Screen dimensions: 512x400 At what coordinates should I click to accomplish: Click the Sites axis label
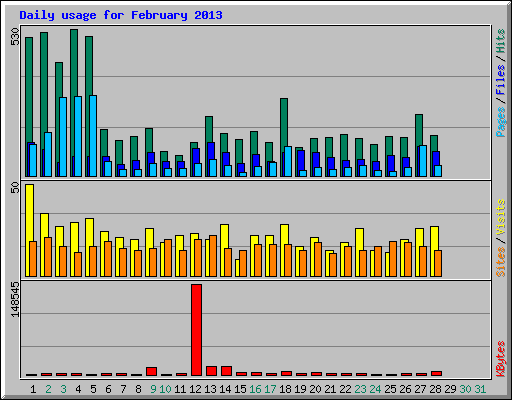[x=500, y=262]
